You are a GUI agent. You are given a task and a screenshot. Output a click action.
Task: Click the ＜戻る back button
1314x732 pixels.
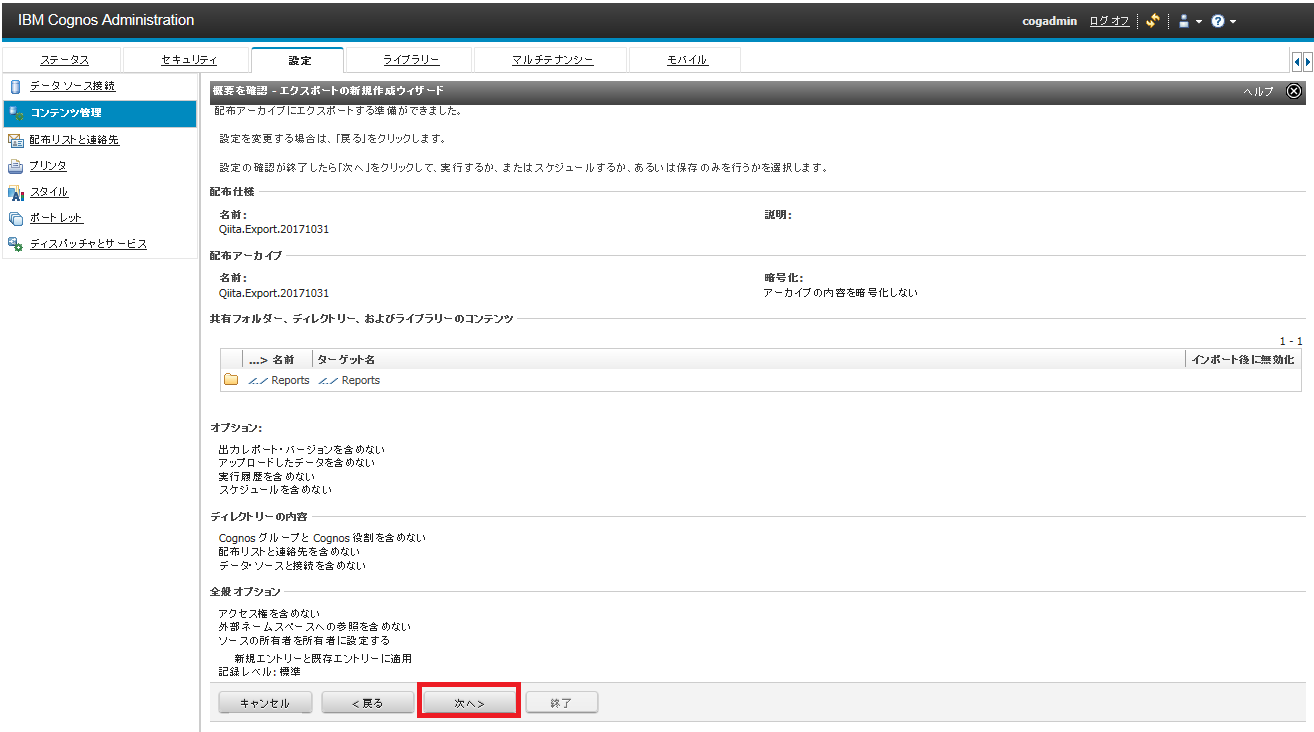tap(367, 703)
